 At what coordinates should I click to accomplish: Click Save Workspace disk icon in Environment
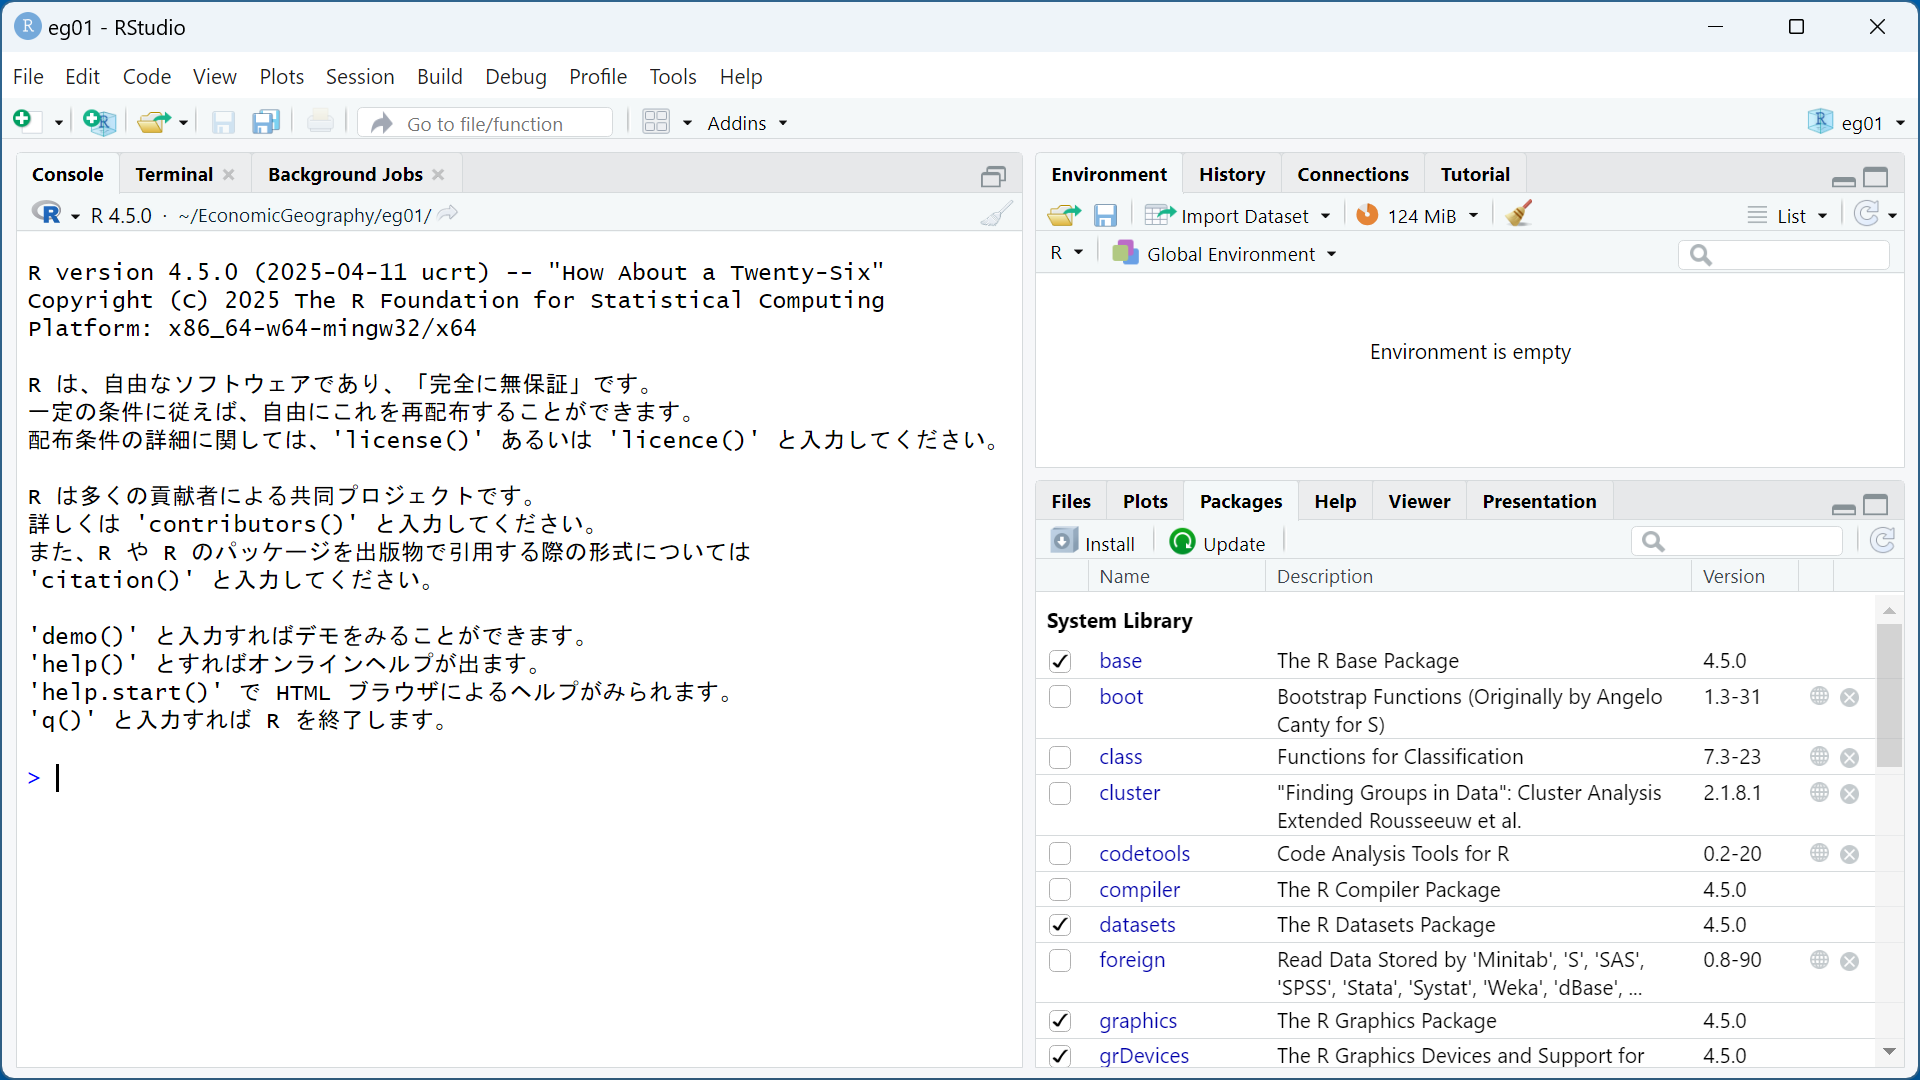pyautogui.click(x=1105, y=215)
